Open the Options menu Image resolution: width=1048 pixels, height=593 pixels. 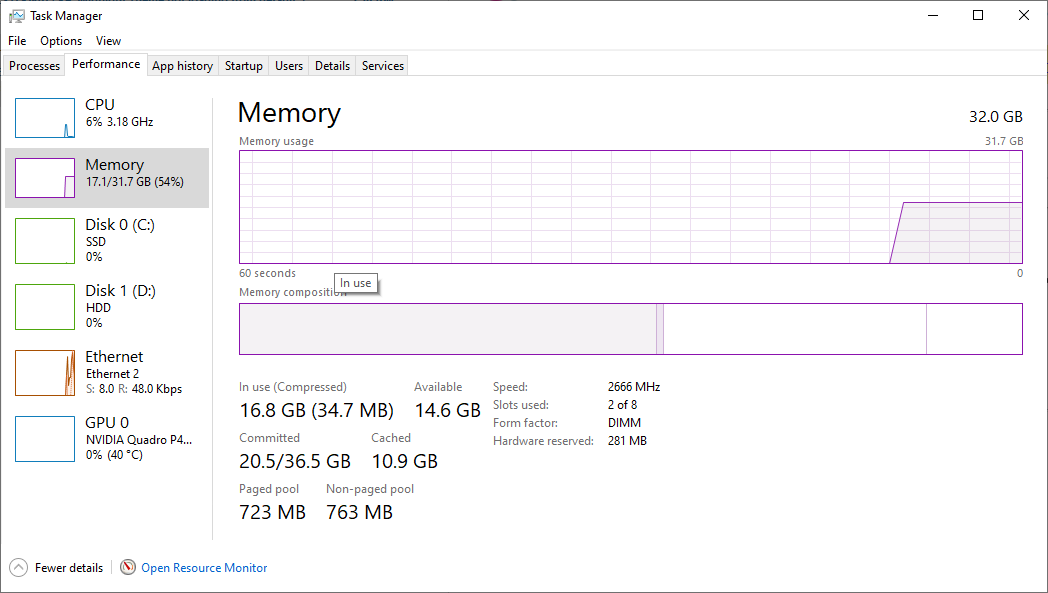click(x=60, y=41)
